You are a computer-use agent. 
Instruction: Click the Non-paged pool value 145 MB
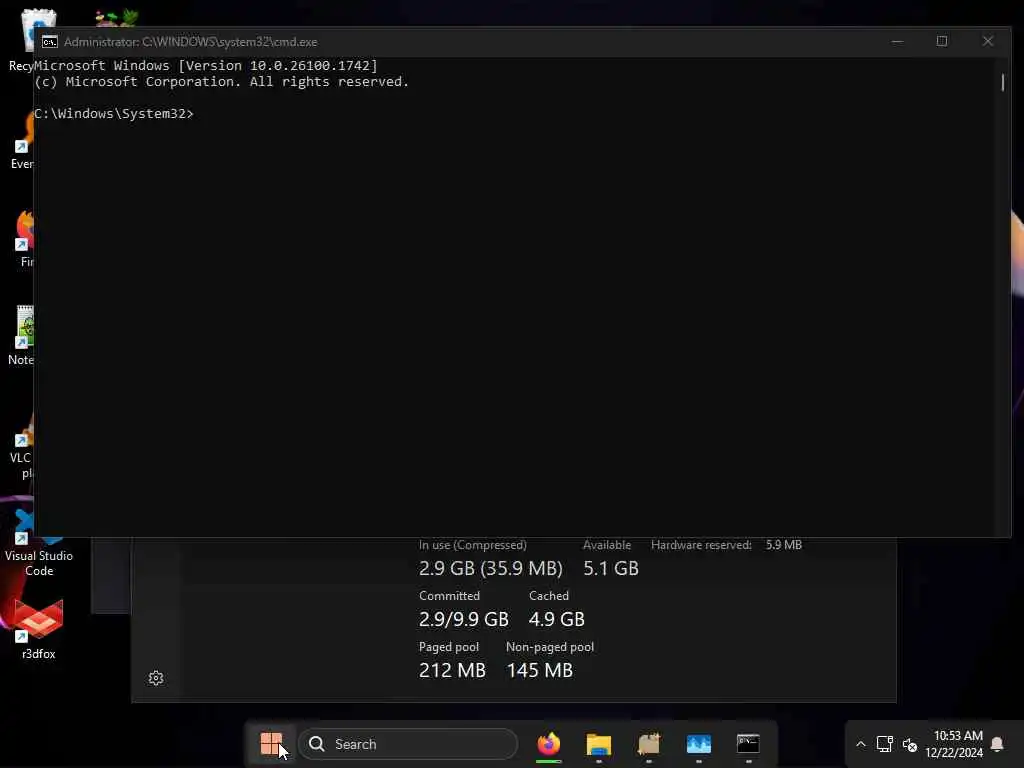pyautogui.click(x=539, y=670)
